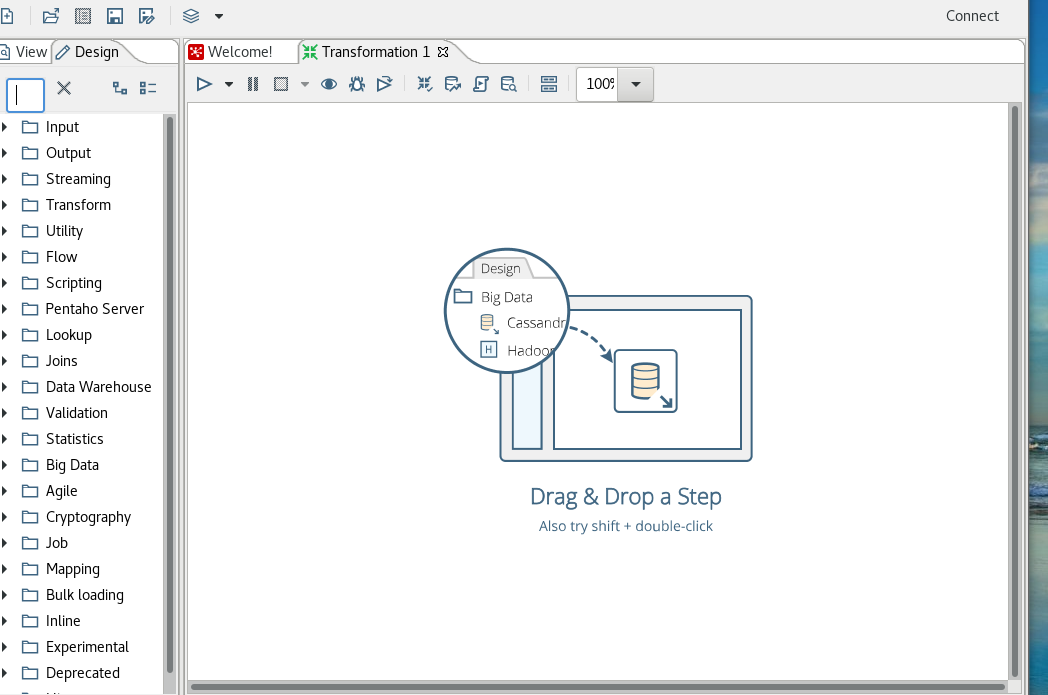The height and width of the screenshot is (695, 1048).
Task: Click the step search input field
Action: point(25,95)
